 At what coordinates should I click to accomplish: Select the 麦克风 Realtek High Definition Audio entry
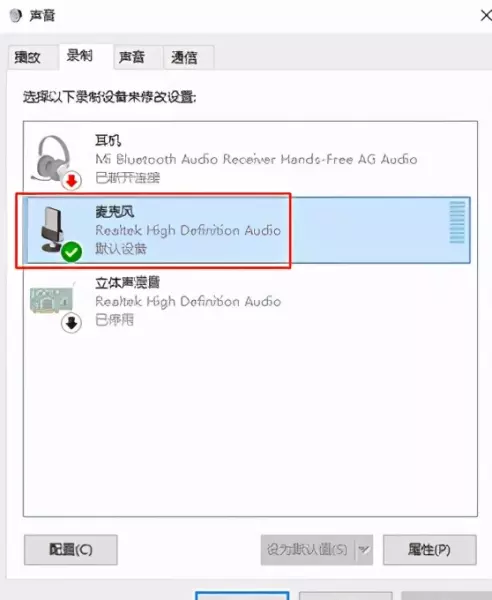point(247,230)
